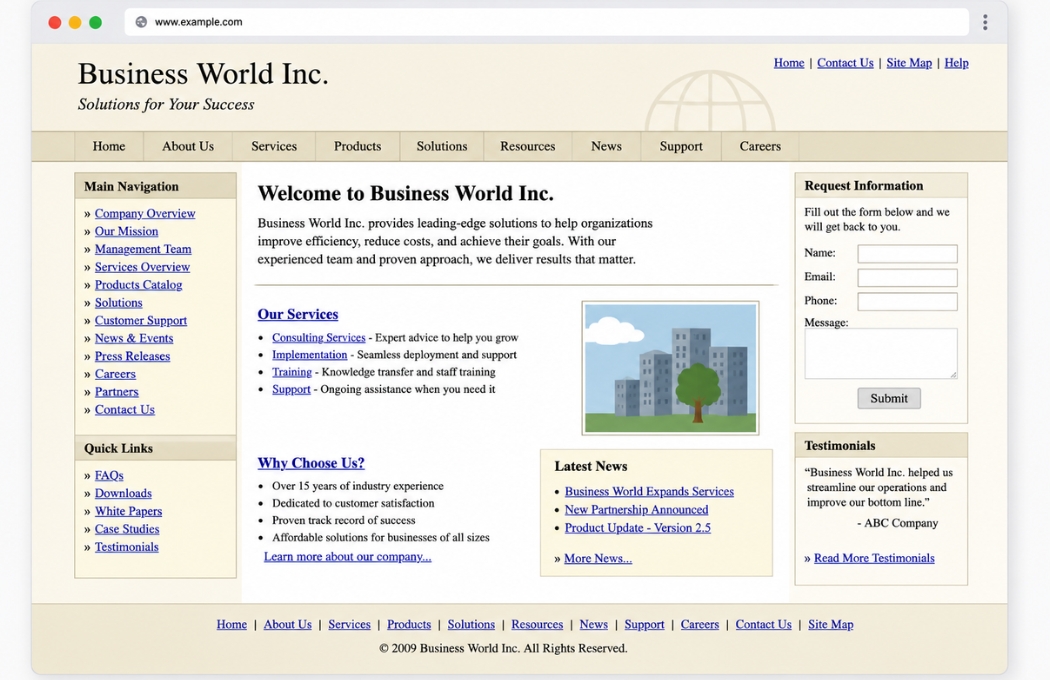Image resolution: width=1050 pixels, height=680 pixels.
Task: Open New Partnership Announced news link
Action: (636, 510)
